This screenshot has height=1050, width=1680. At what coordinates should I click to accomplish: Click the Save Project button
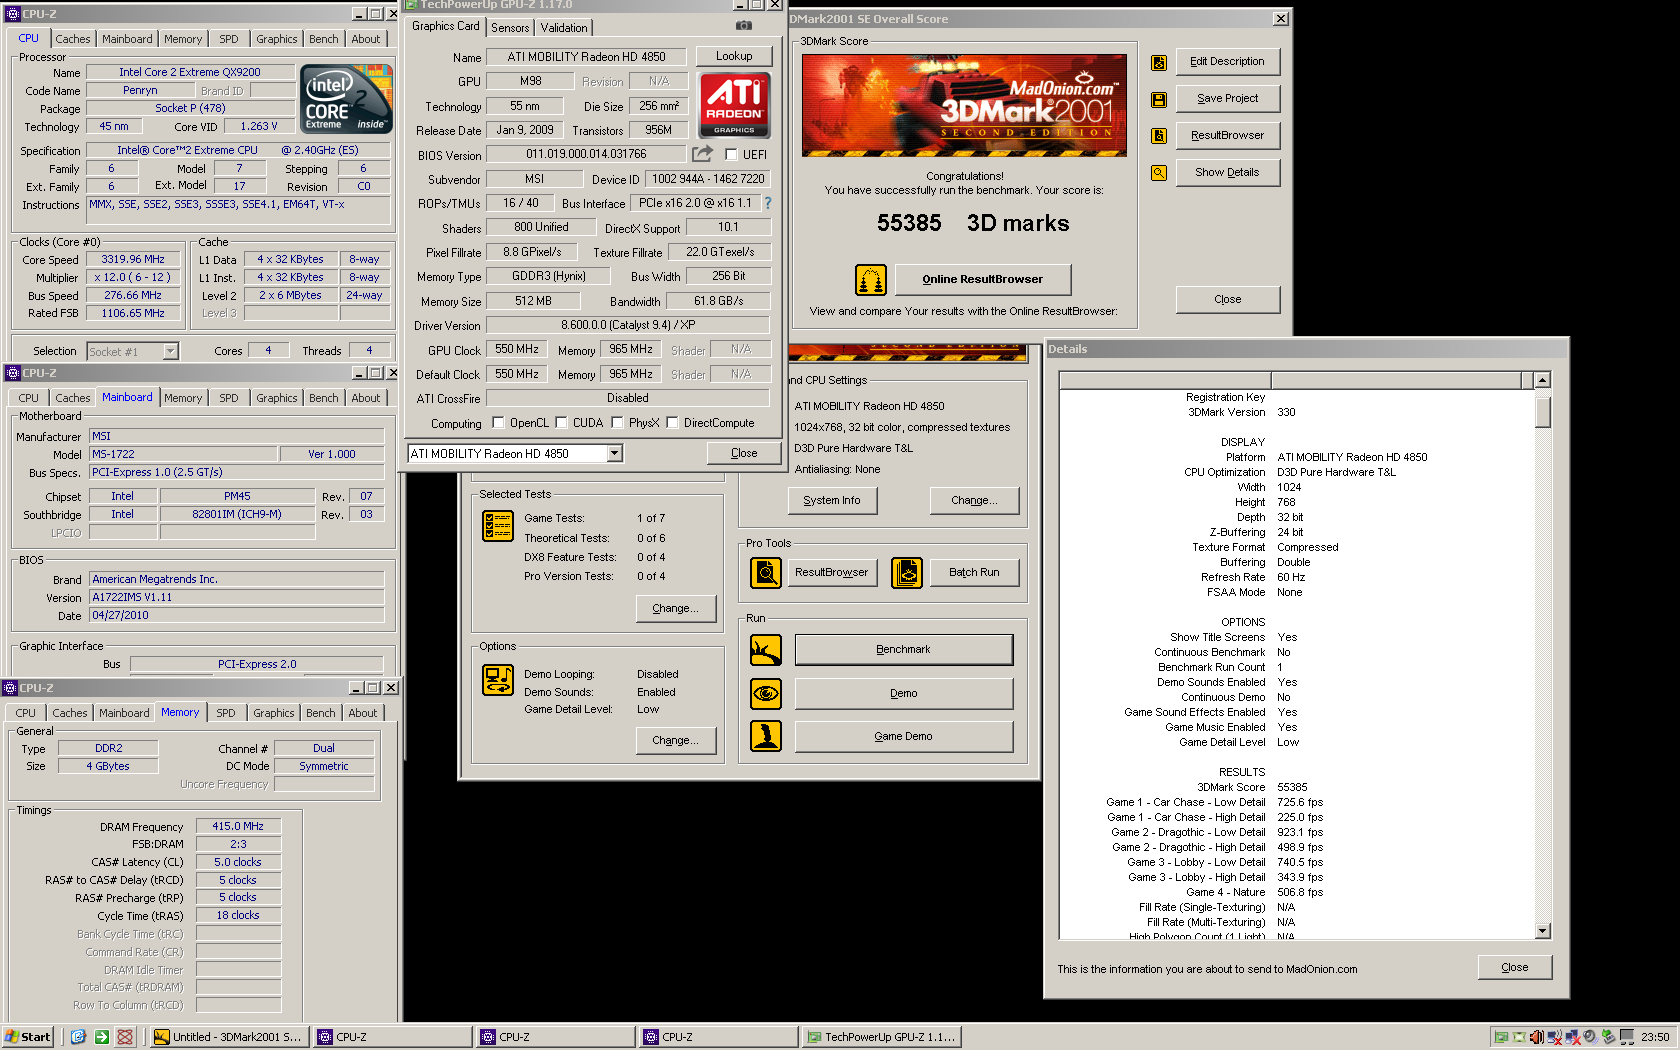tap(1227, 98)
